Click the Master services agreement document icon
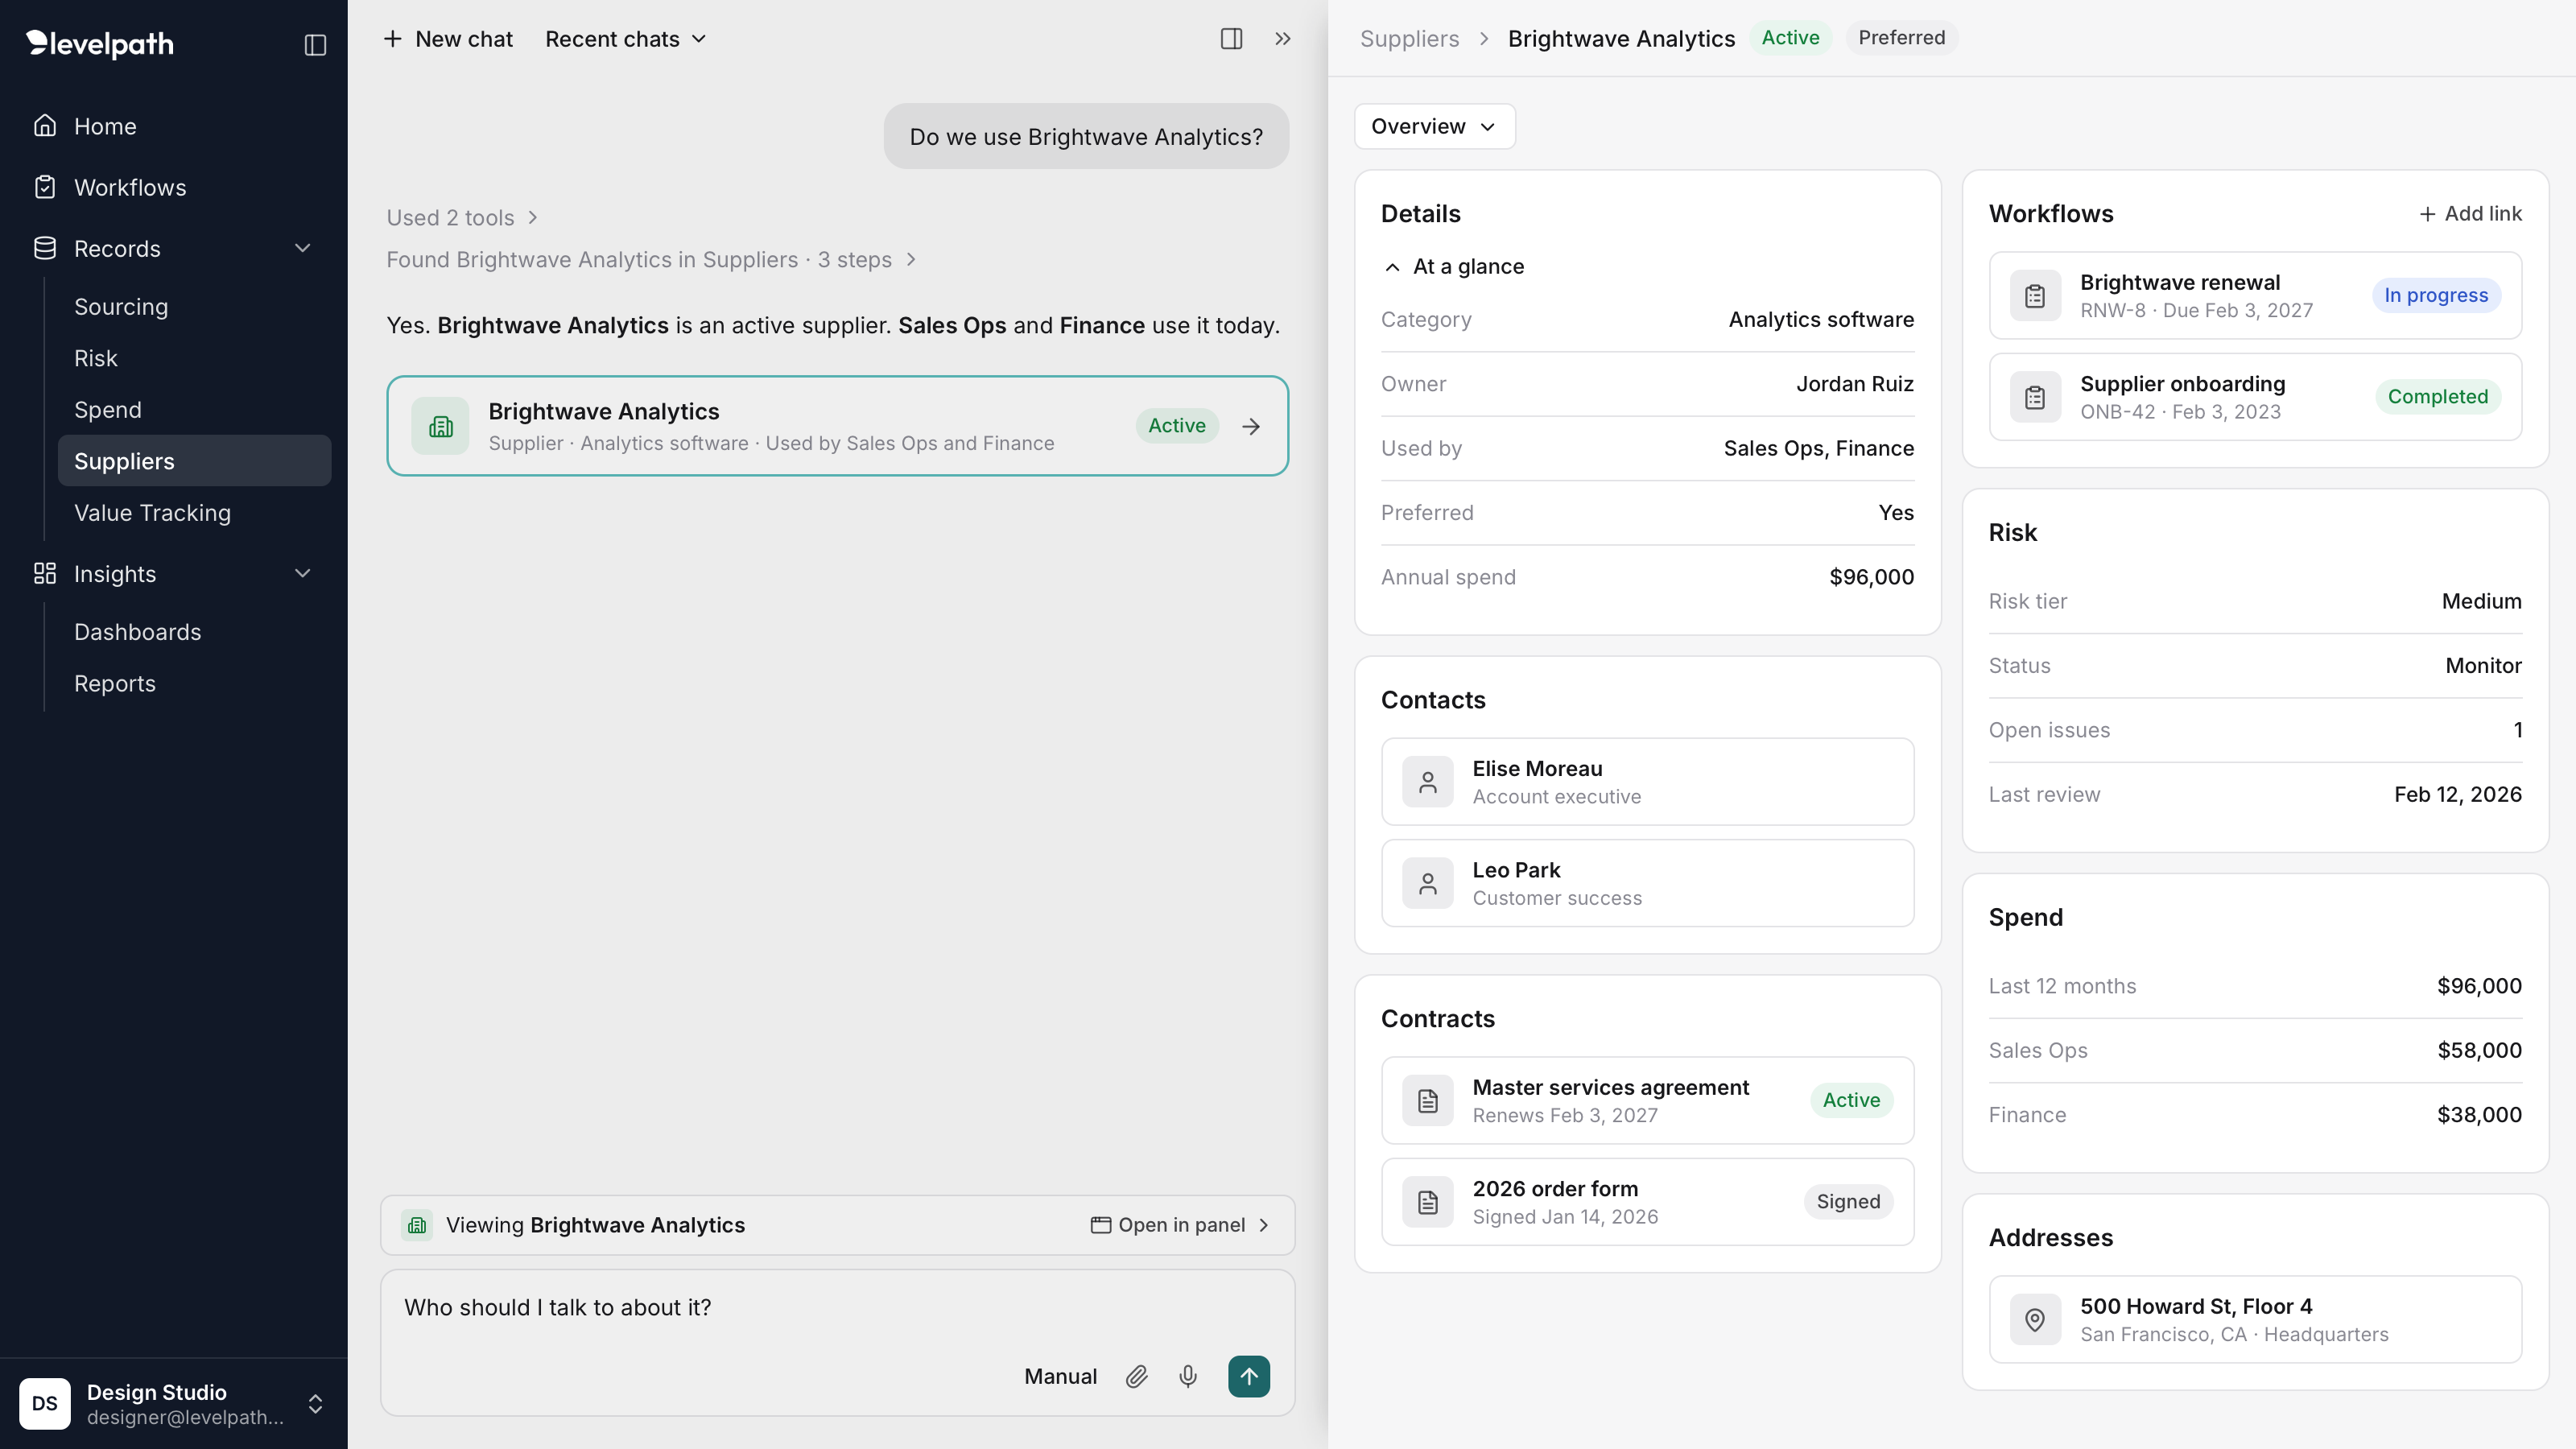This screenshot has height=1449, width=2576. [1428, 1101]
